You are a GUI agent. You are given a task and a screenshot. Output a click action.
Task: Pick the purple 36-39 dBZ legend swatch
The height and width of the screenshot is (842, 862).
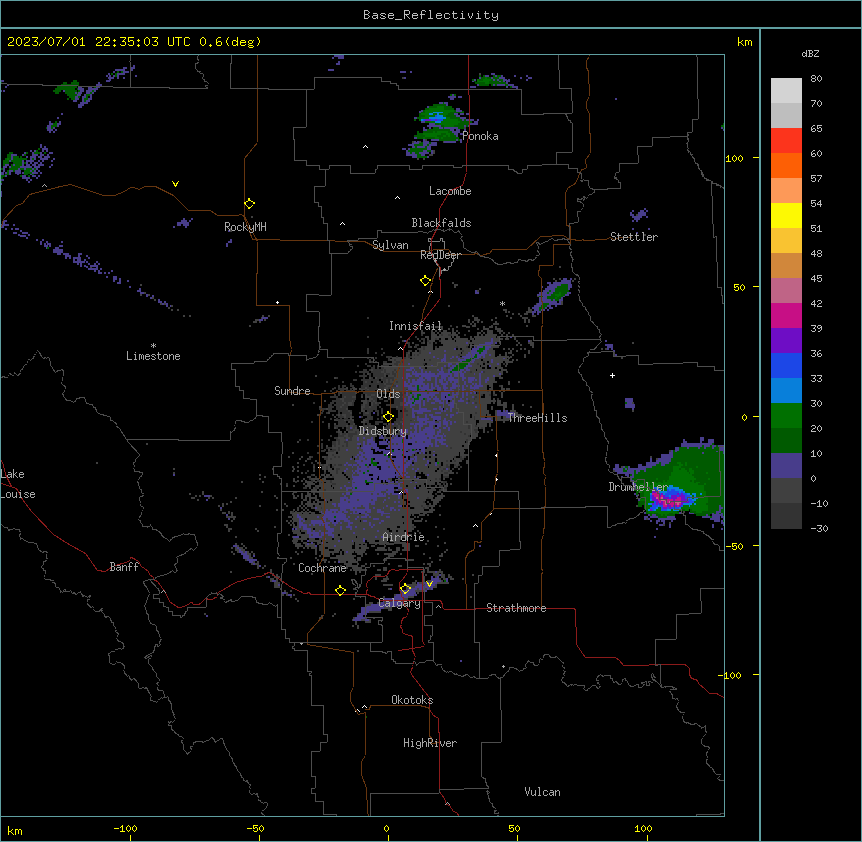786,341
